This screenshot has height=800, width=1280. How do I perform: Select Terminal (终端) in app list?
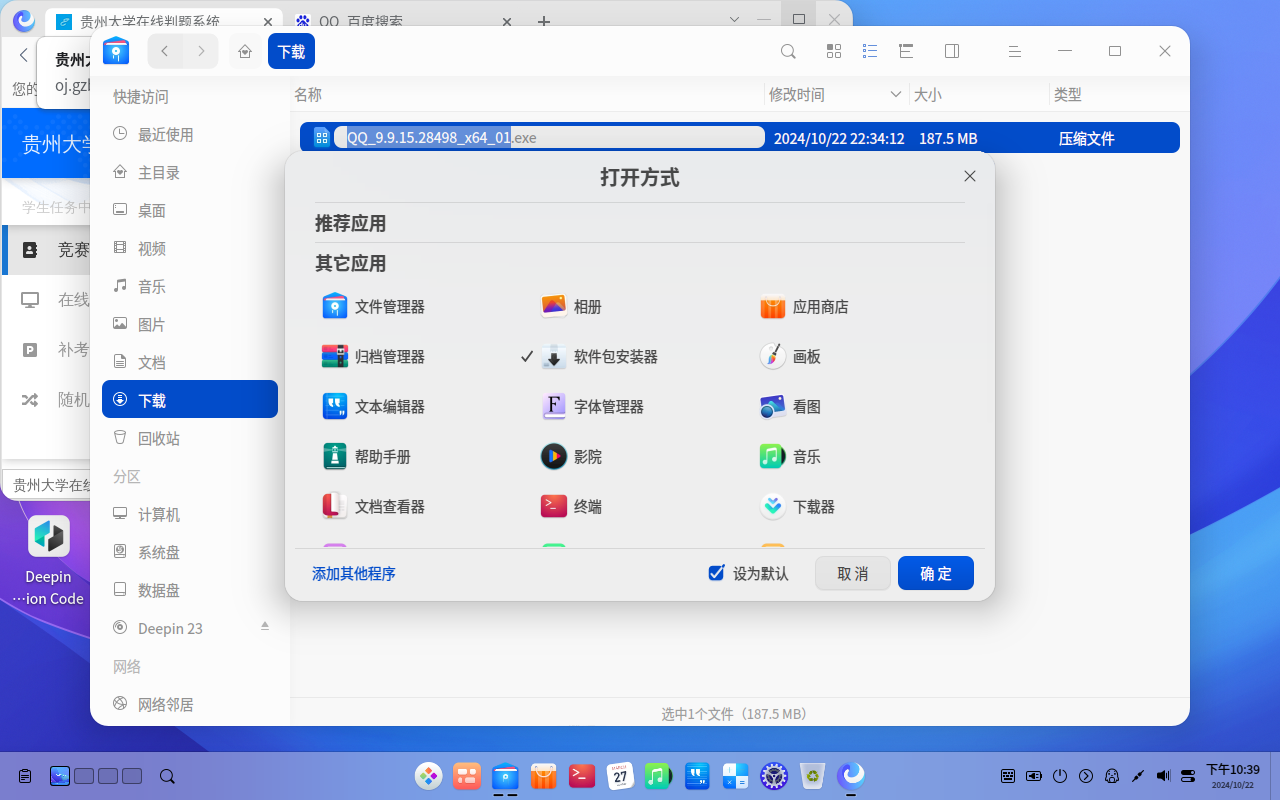572,507
